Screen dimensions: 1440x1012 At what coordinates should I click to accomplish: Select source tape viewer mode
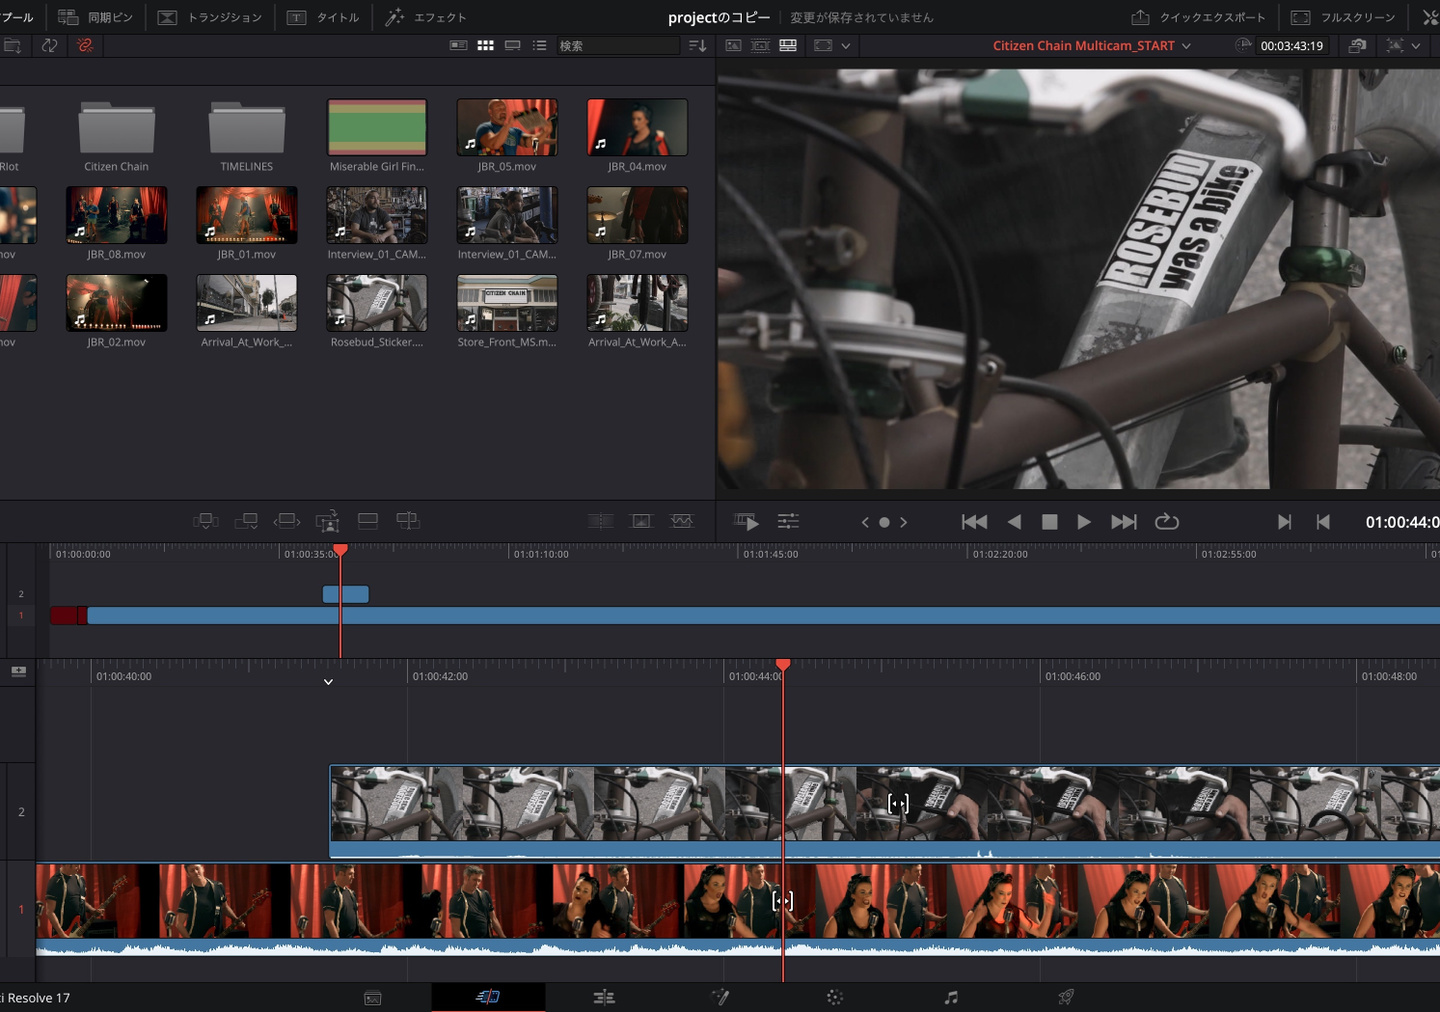point(760,45)
